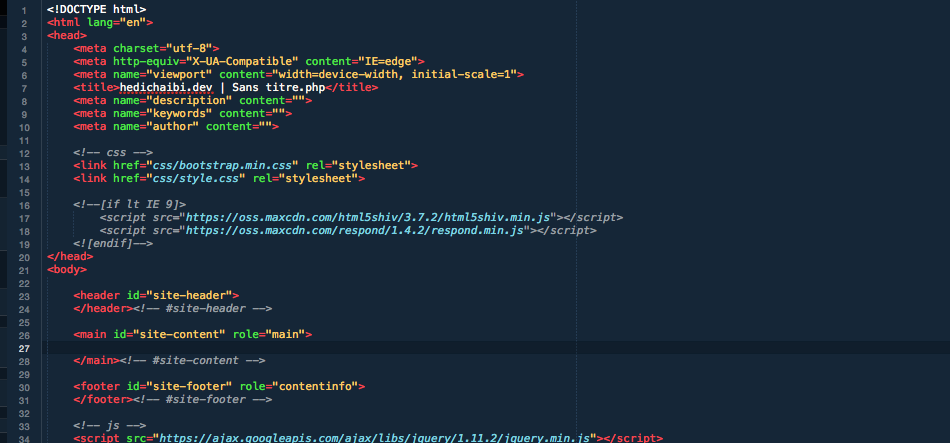Viewport: 950px width, 443px height.
Task: Click the closing </head> tag
Action: (x=70, y=256)
